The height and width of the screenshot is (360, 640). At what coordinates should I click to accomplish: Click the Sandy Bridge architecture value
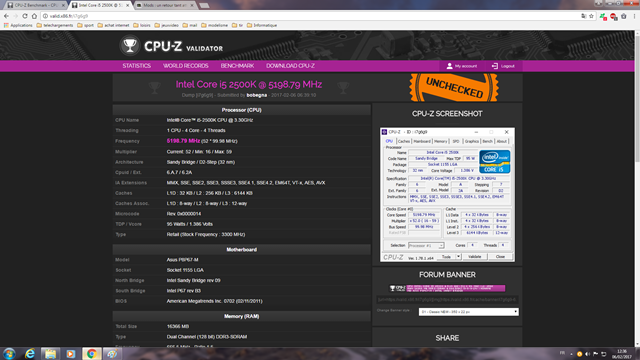[x=200, y=162]
